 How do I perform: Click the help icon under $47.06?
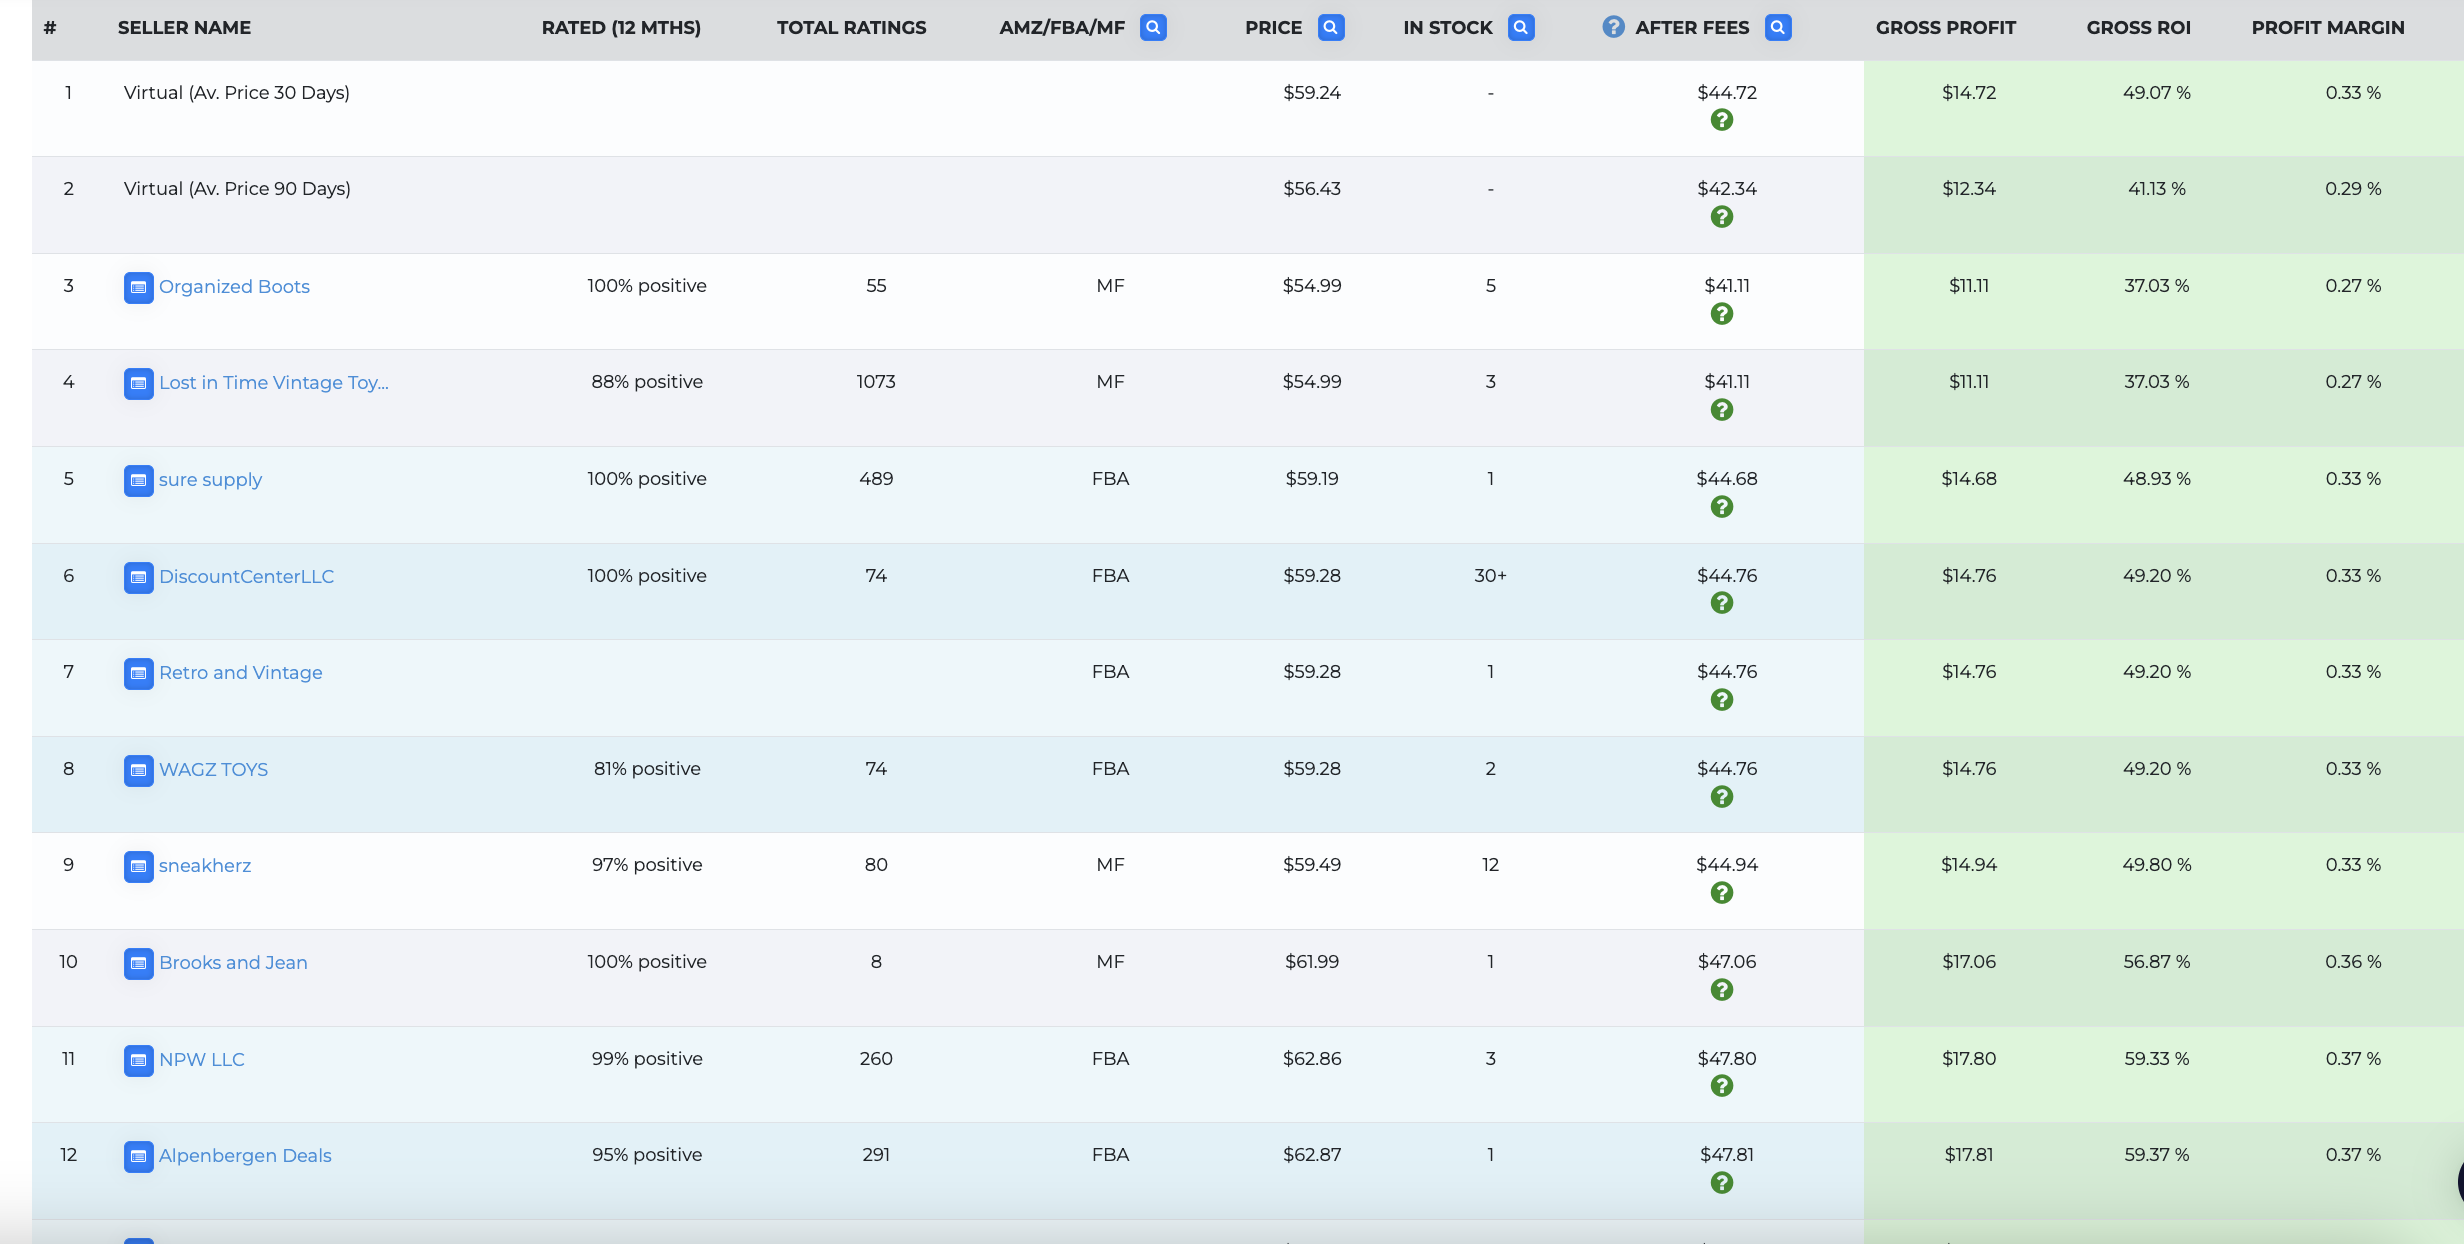1722,990
